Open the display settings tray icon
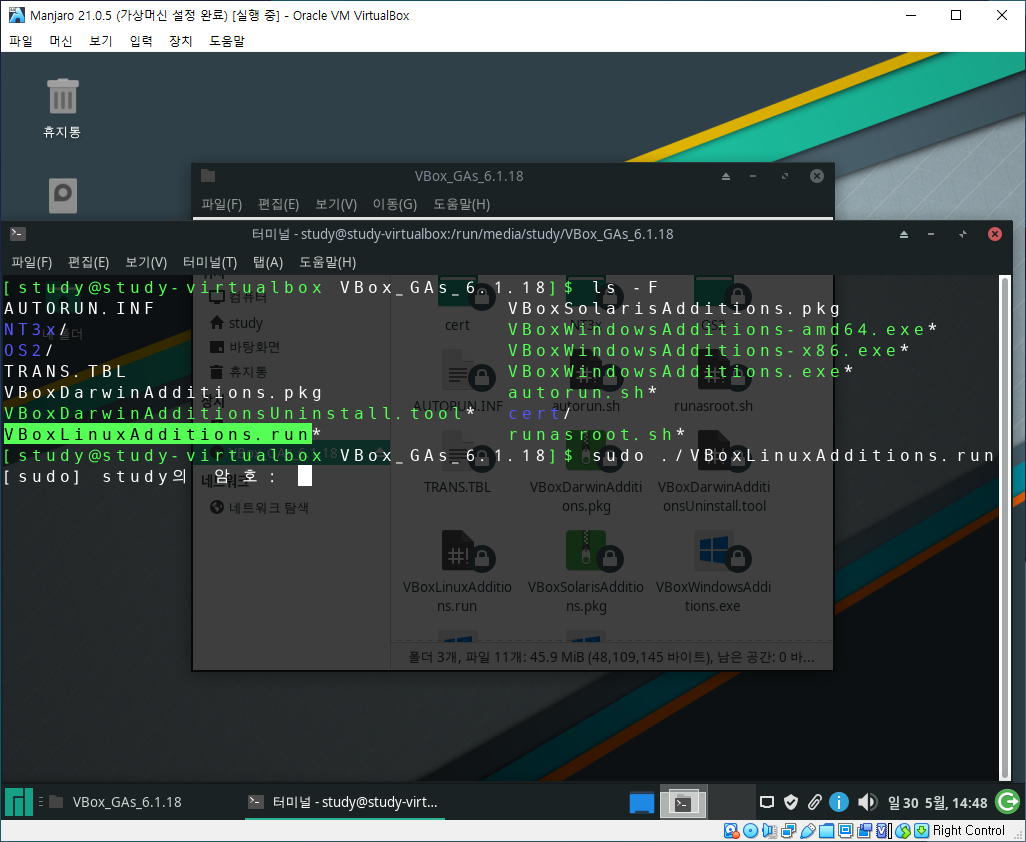The image size is (1026, 842). (767, 802)
